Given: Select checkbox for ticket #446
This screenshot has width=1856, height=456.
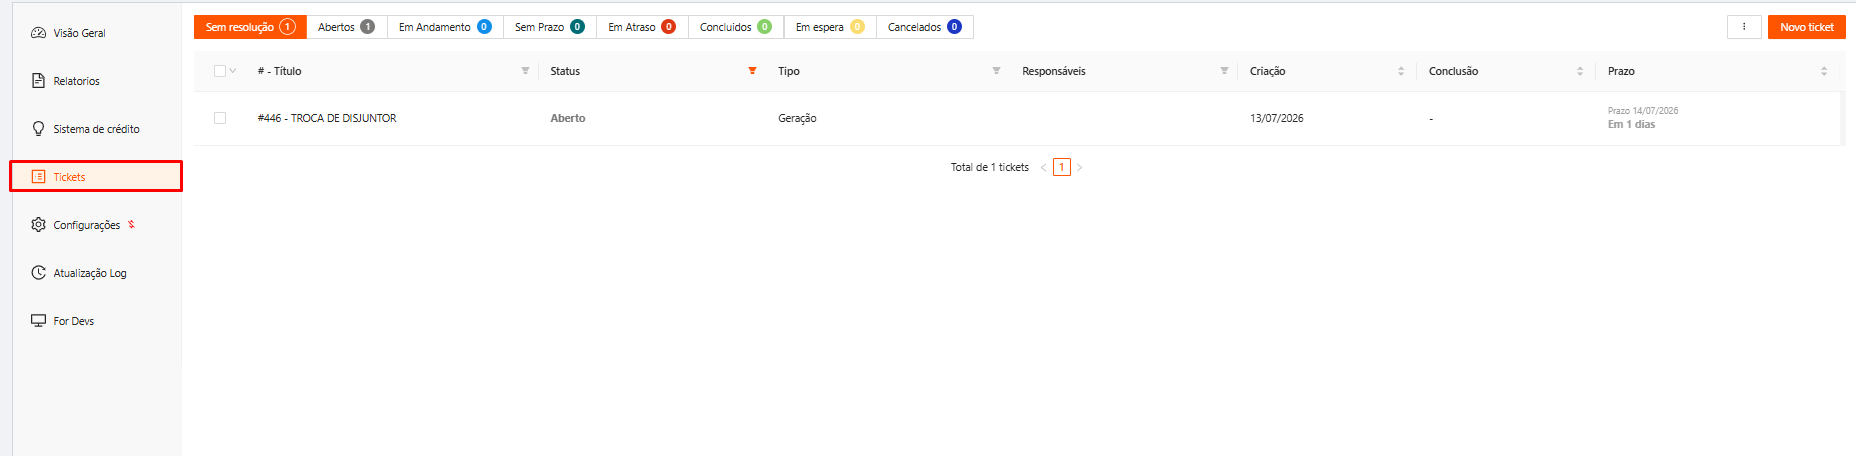Looking at the screenshot, I should point(220,118).
